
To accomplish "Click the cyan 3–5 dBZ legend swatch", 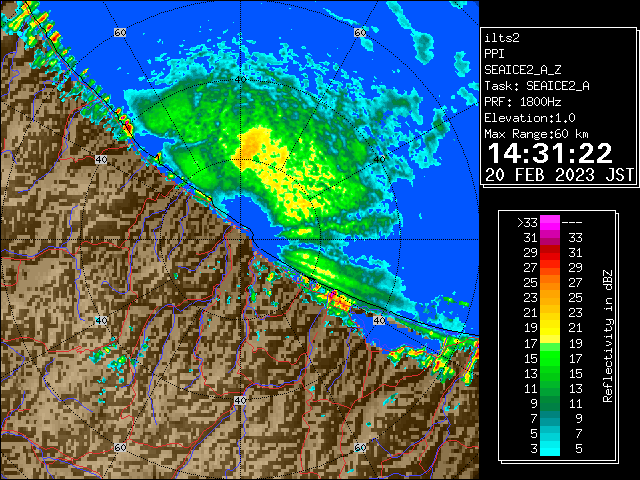I will [x=550, y=448].
